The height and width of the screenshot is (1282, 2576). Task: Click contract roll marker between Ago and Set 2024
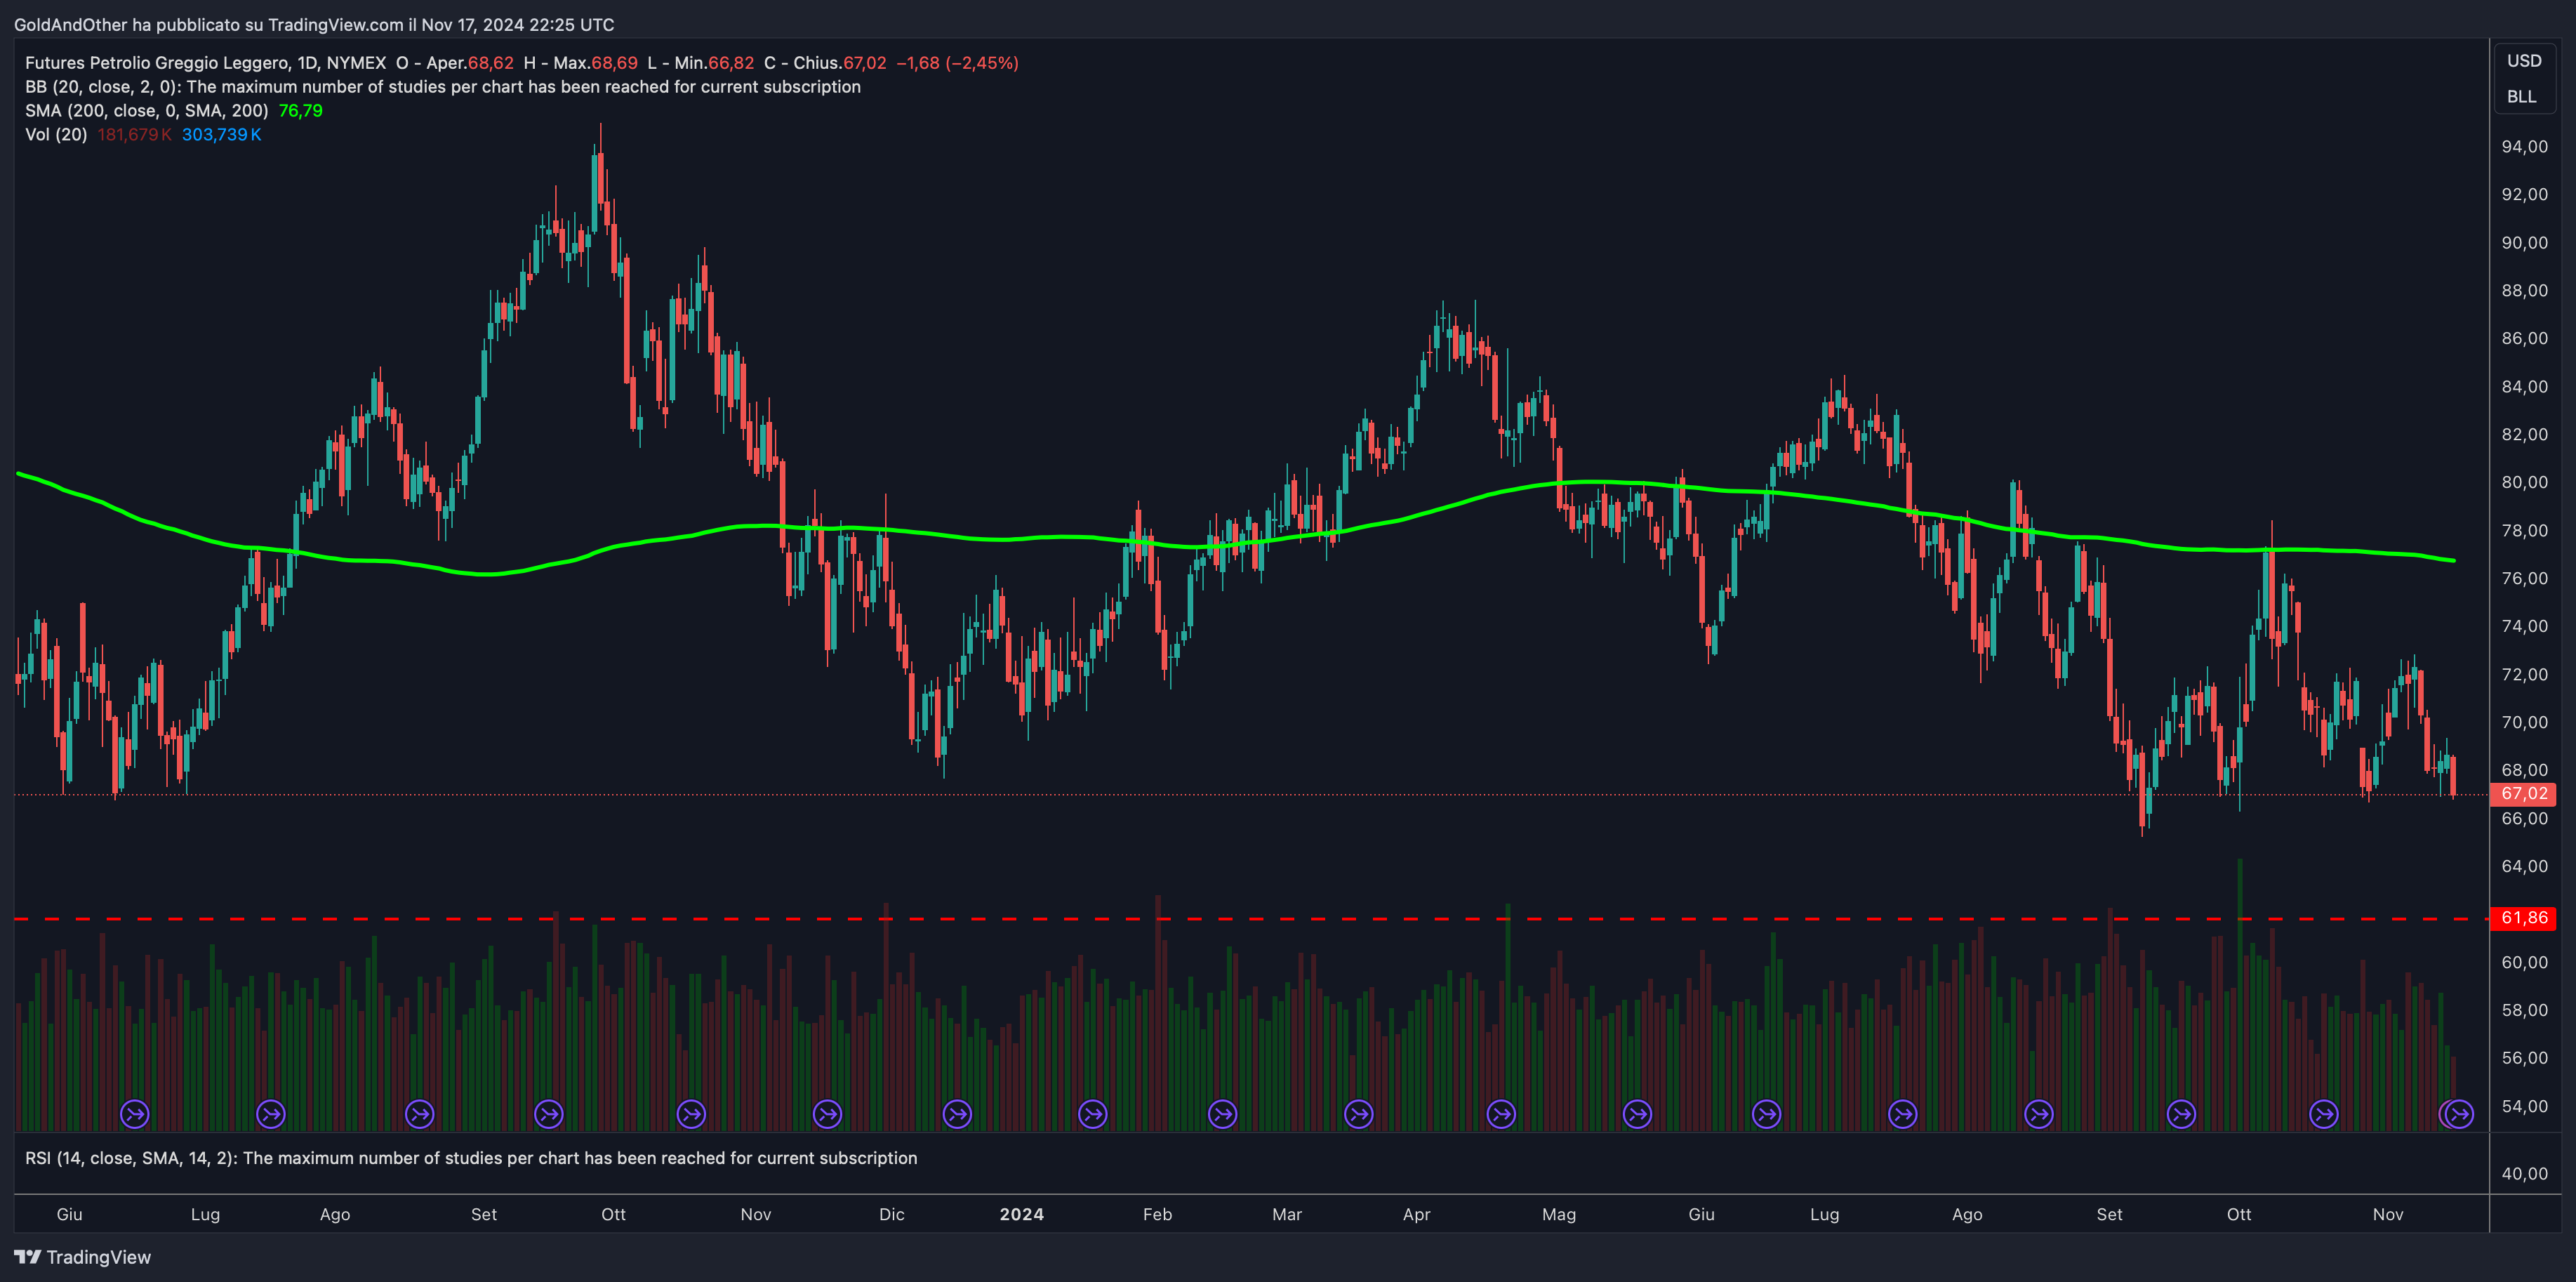[2039, 1113]
